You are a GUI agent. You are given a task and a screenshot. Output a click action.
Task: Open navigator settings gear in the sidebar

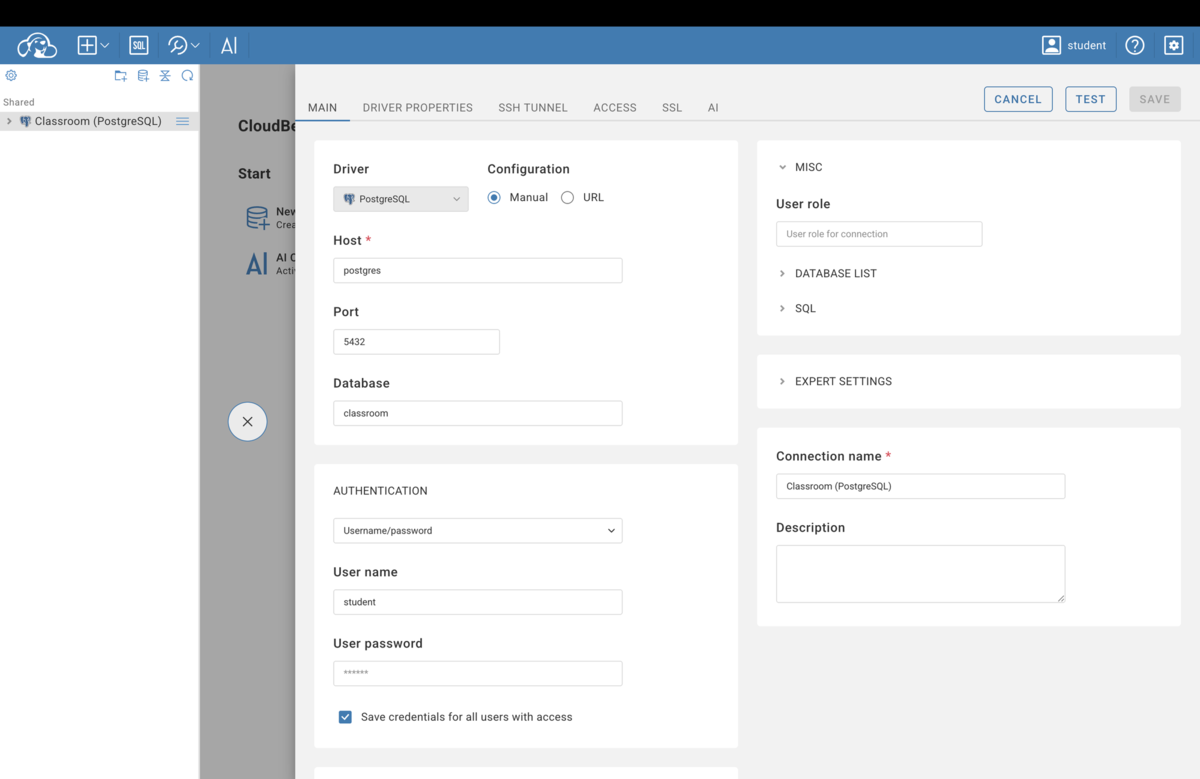11,75
